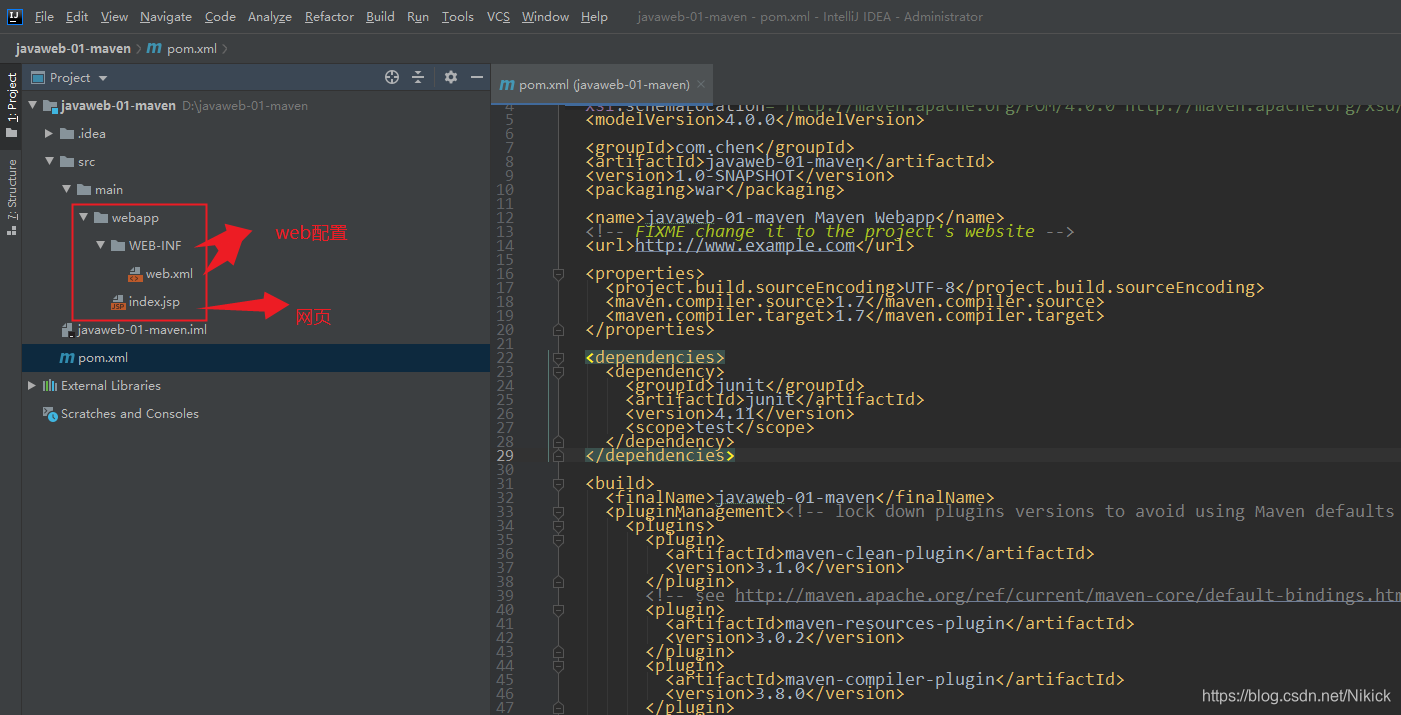Click the IntelliJ IDEA logo icon
1401x715 pixels.
(x=15, y=16)
